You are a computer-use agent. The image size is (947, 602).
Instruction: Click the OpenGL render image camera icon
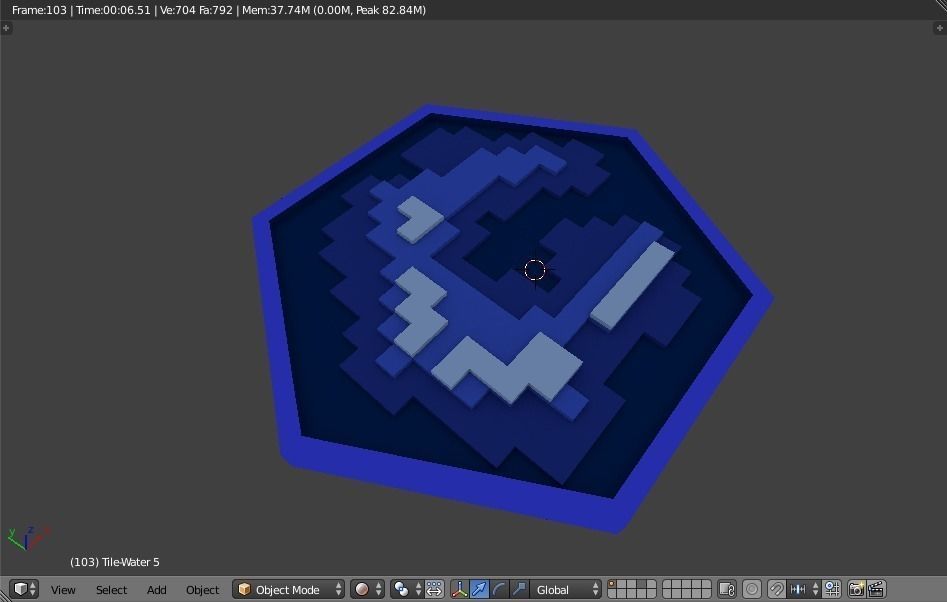(x=856, y=589)
